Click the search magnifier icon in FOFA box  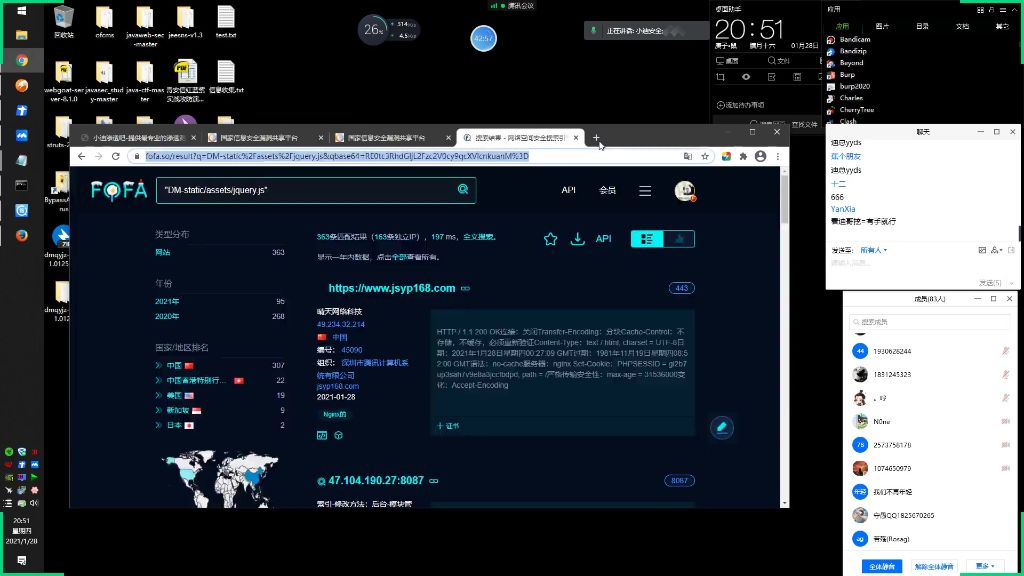[x=463, y=189]
